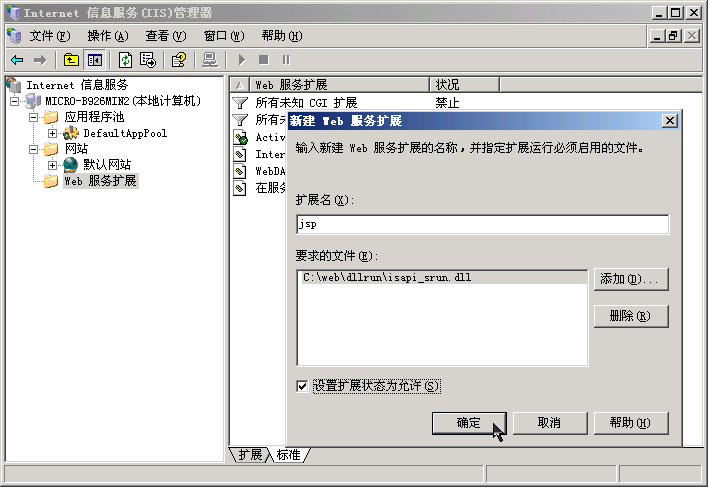Collapse the 应用程序池 node
This screenshot has height=487, width=708.
(33, 117)
